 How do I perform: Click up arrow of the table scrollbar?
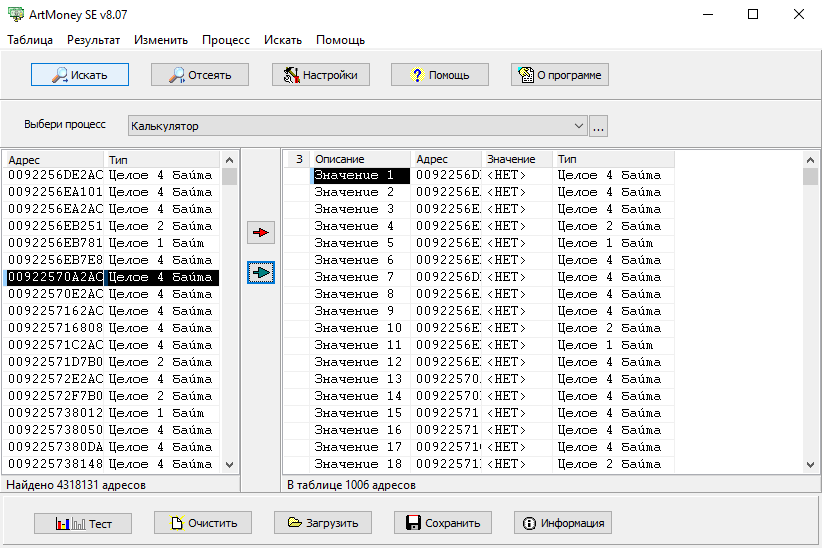pyautogui.click(x=810, y=160)
